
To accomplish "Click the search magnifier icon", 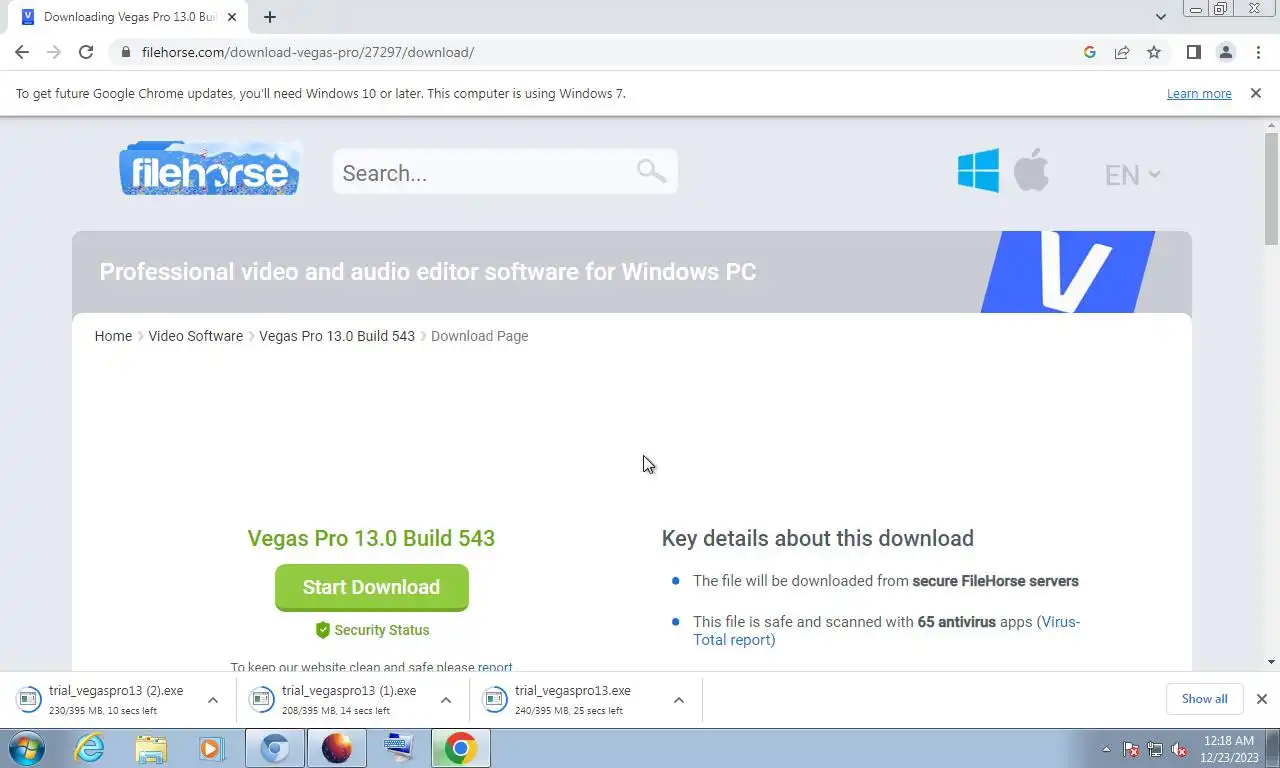I will pyautogui.click(x=651, y=171).
